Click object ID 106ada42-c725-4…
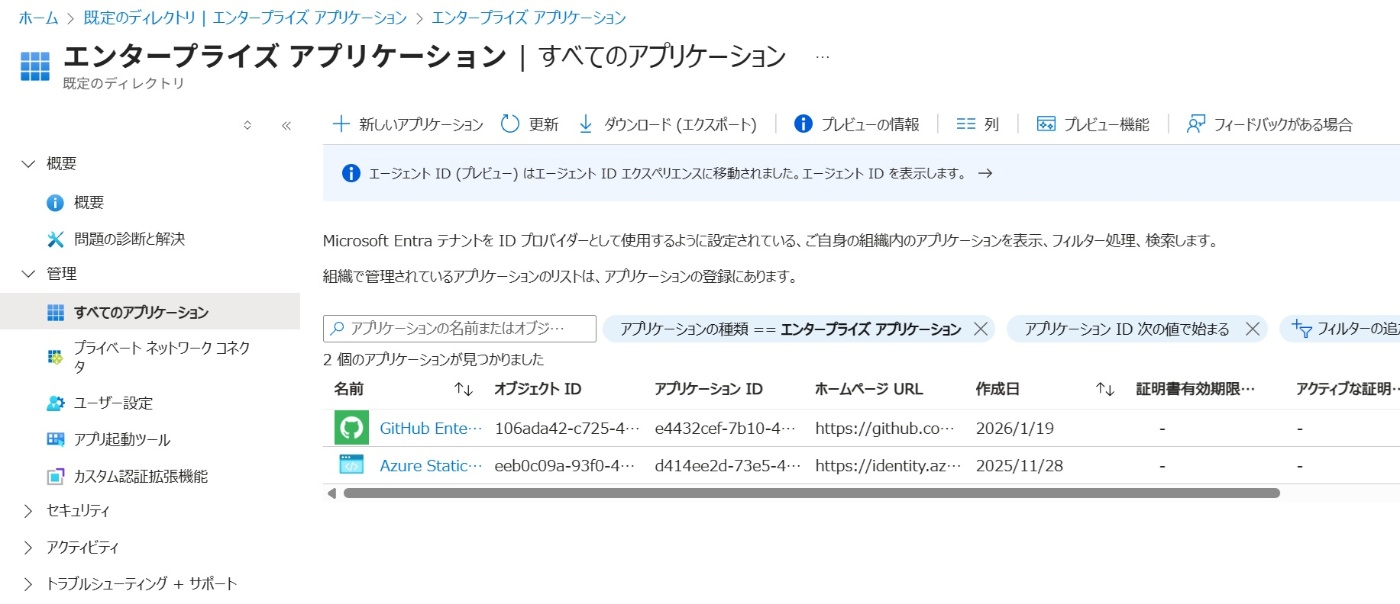1400x604 pixels. [567, 428]
